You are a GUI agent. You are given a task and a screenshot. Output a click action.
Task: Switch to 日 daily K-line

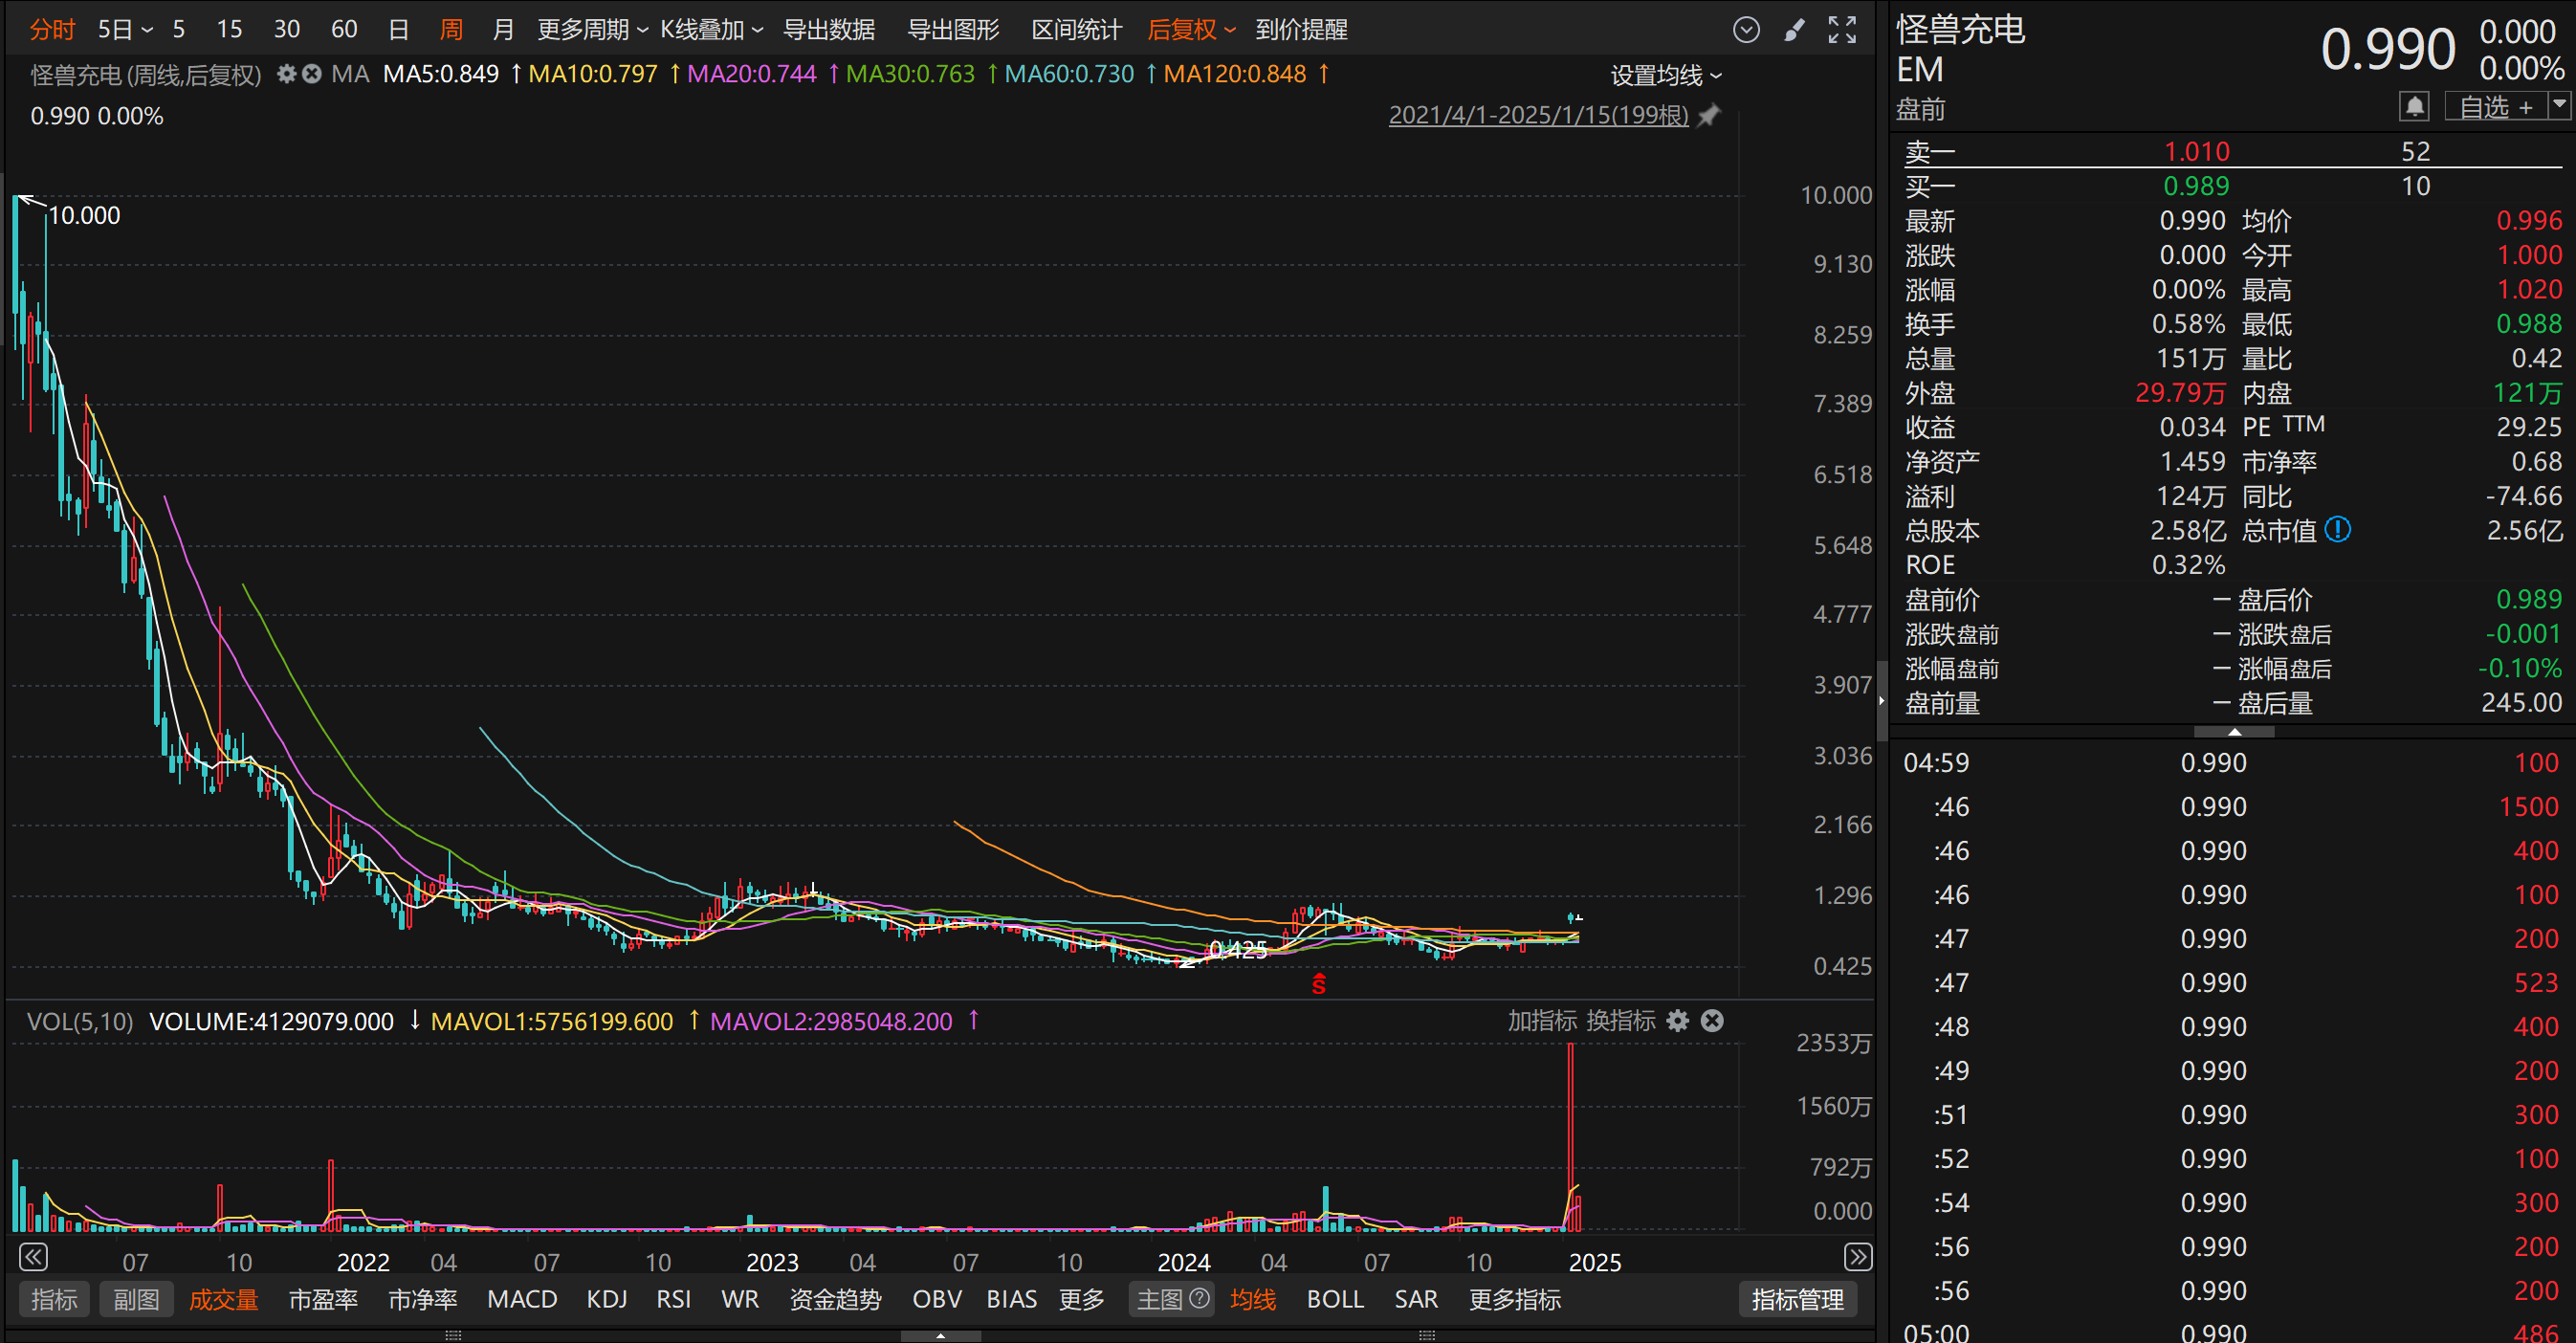(x=398, y=30)
